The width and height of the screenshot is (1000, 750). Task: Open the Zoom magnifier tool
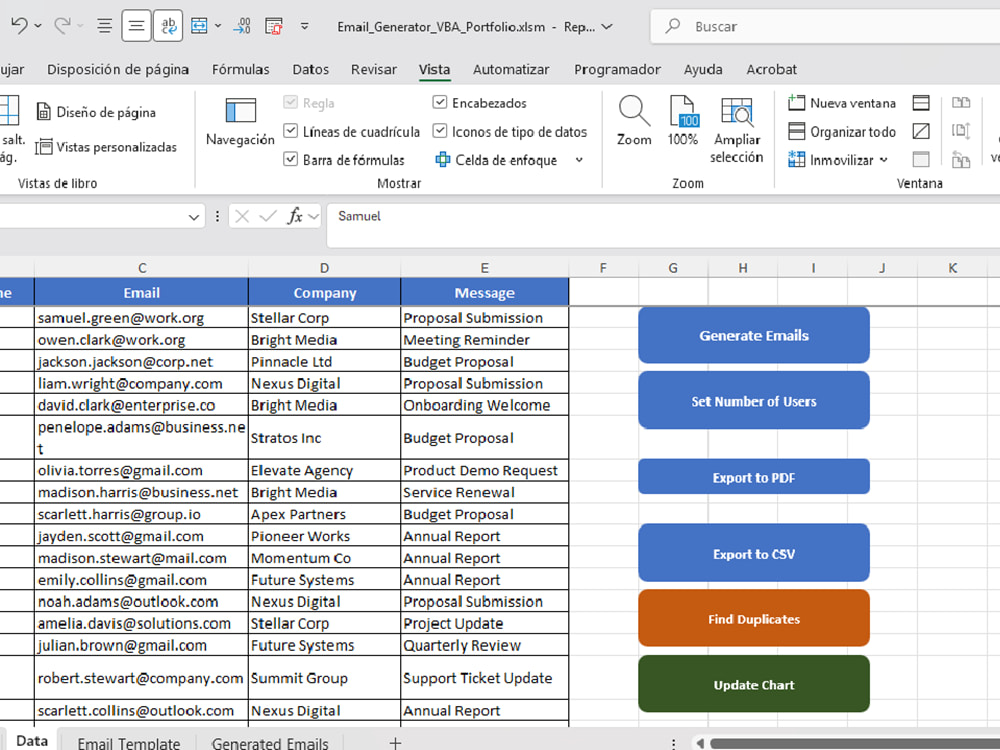pyautogui.click(x=633, y=111)
